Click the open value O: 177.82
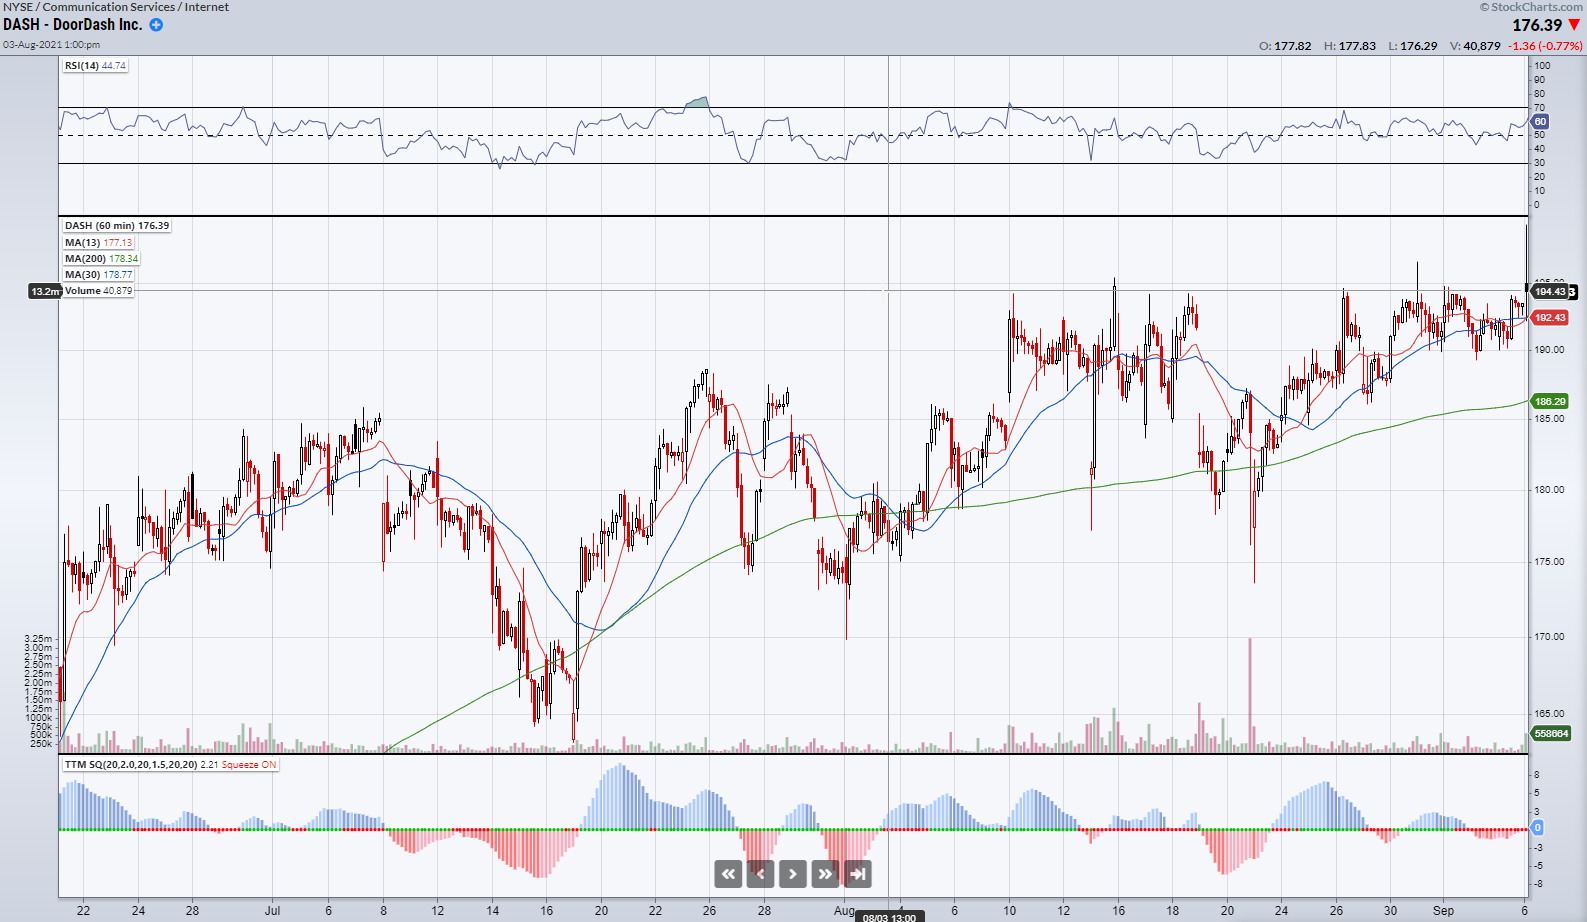The height and width of the screenshot is (922, 1587). 1285,46
